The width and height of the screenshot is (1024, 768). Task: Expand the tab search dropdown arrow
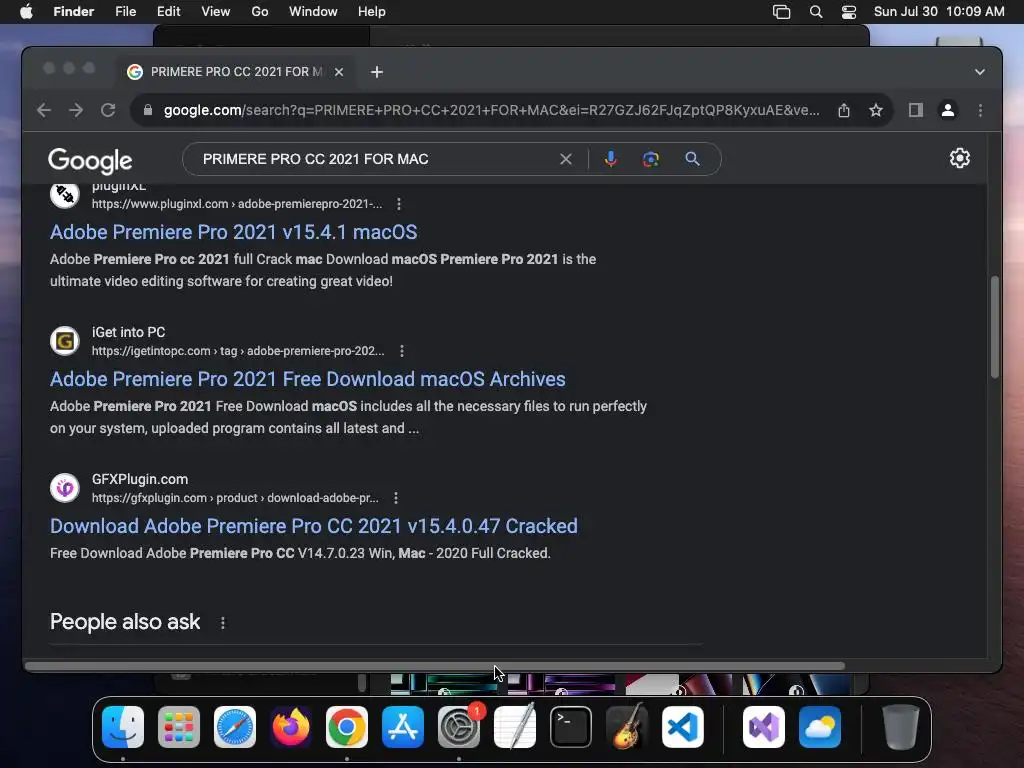coord(980,72)
